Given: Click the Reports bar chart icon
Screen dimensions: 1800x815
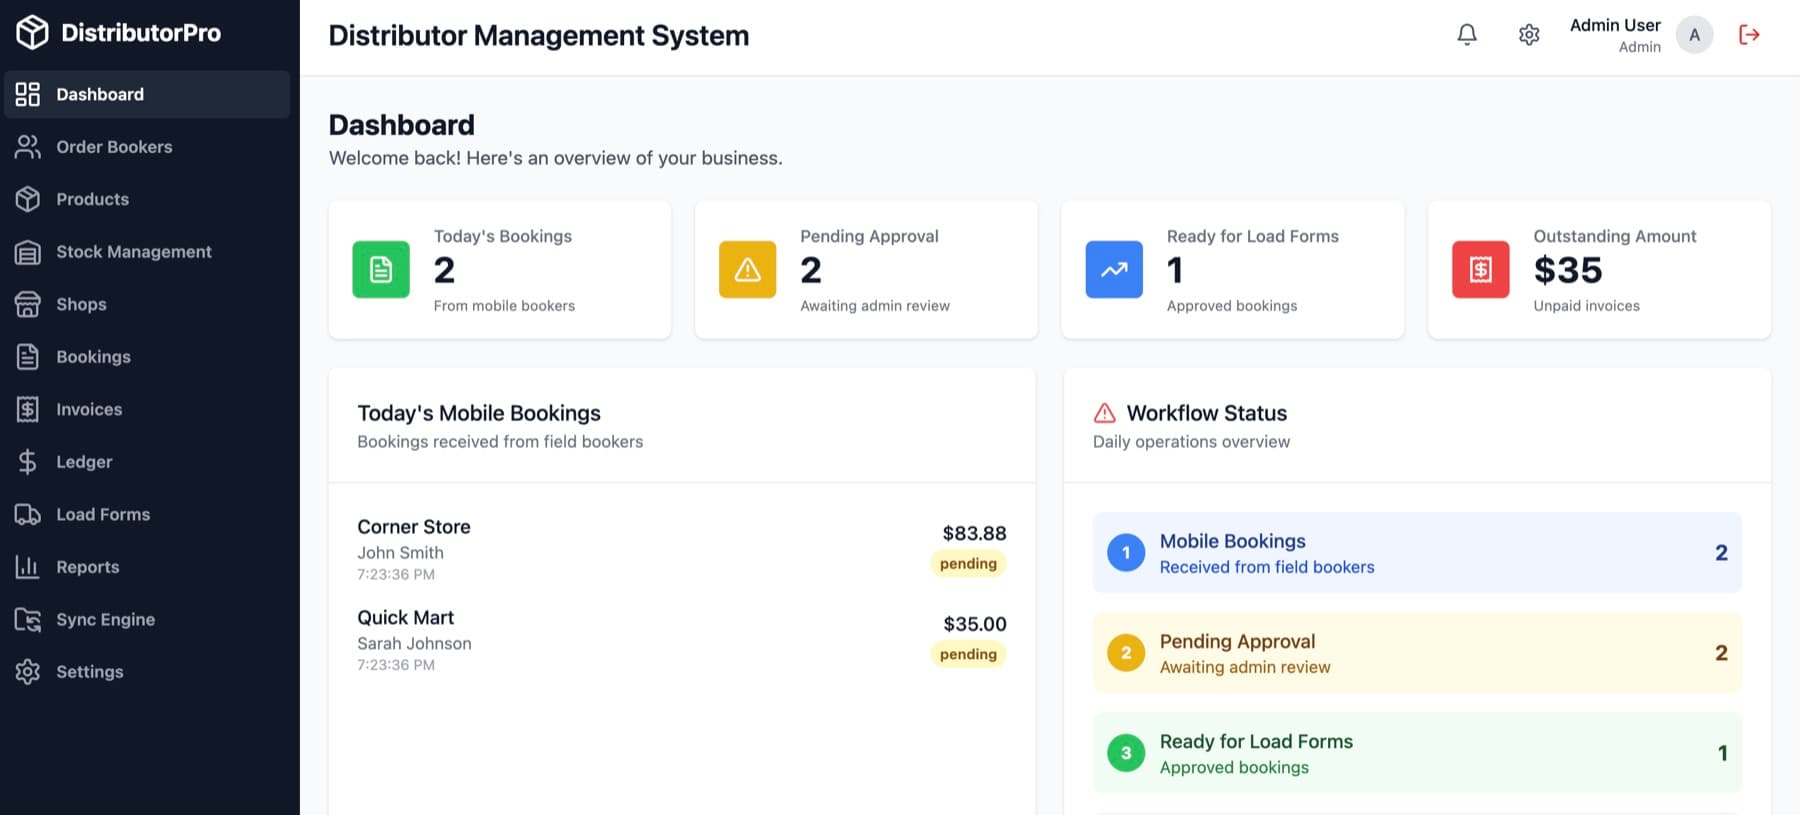Looking at the screenshot, I should pyautogui.click(x=28, y=567).
